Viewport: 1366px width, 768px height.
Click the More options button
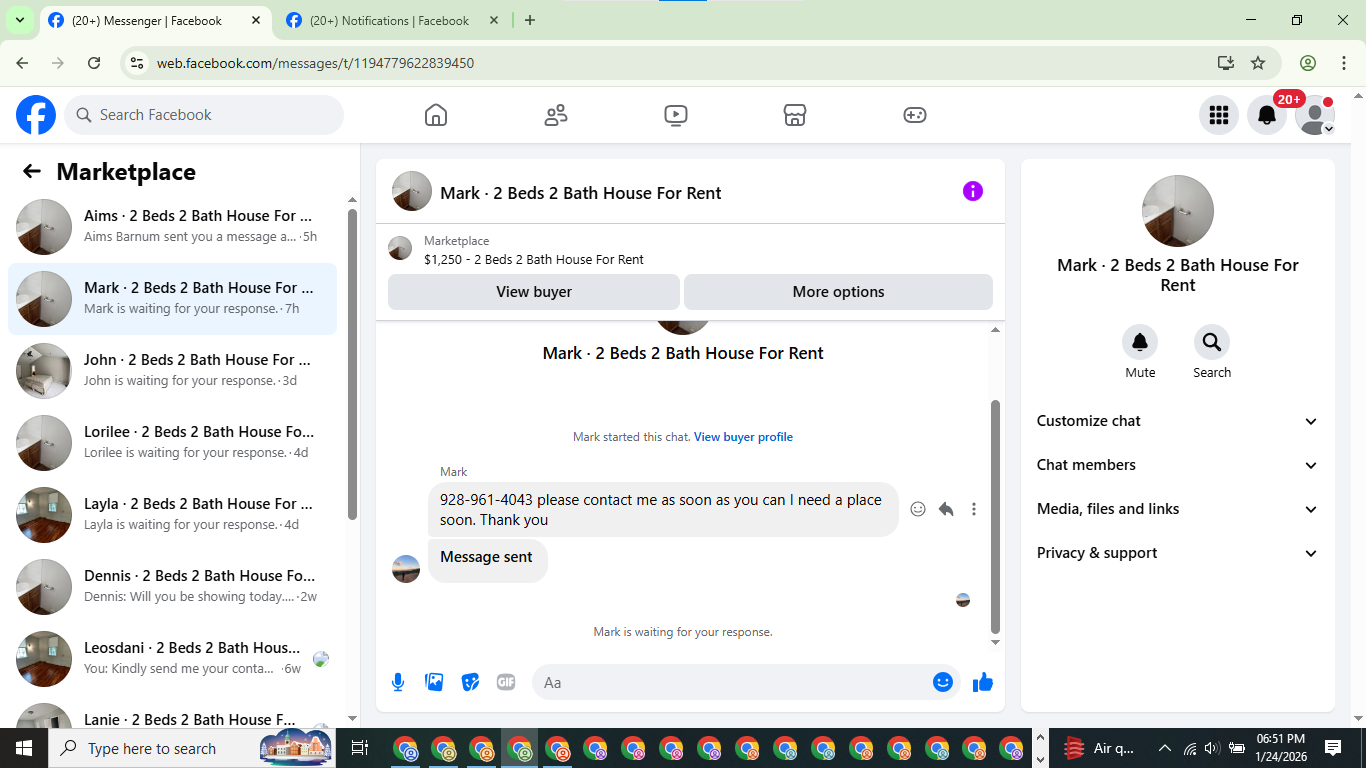pos(838,292)
